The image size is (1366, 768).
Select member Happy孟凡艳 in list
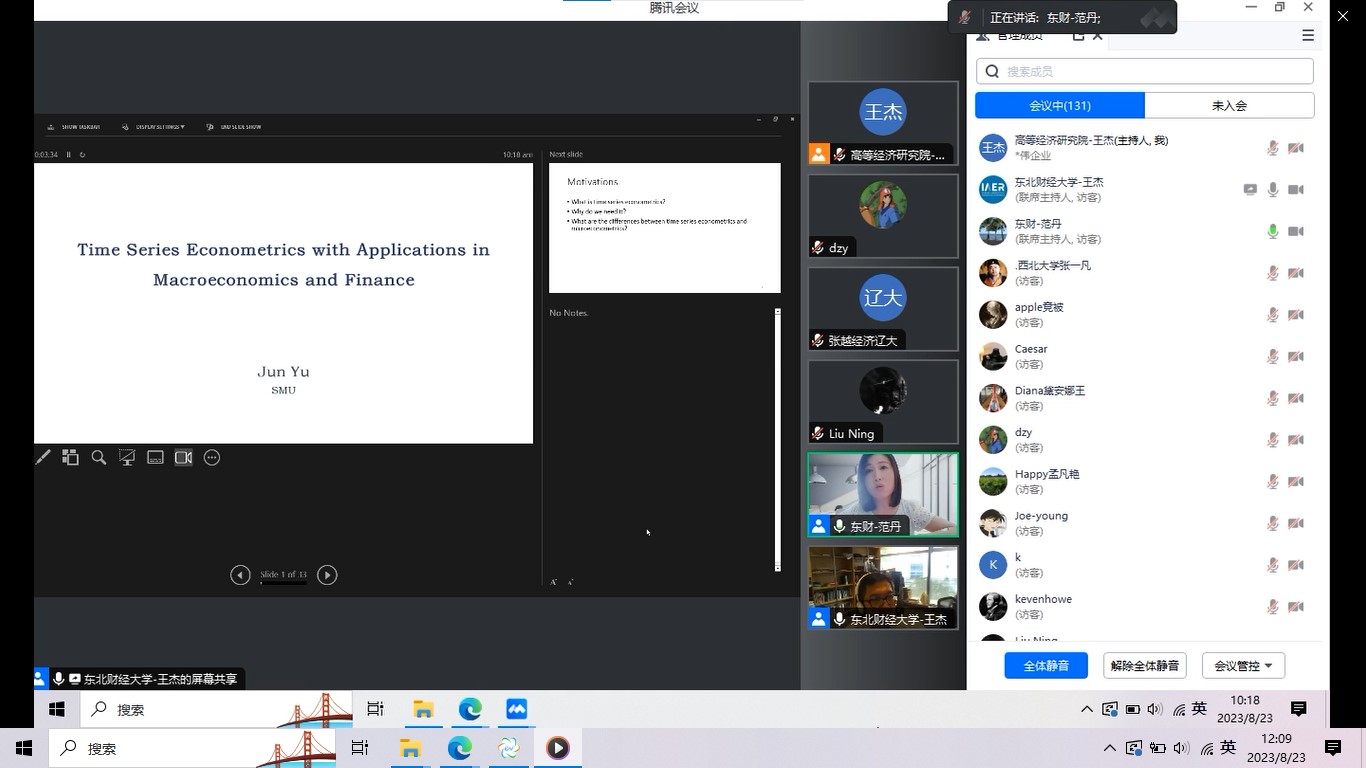[1144, 482]
